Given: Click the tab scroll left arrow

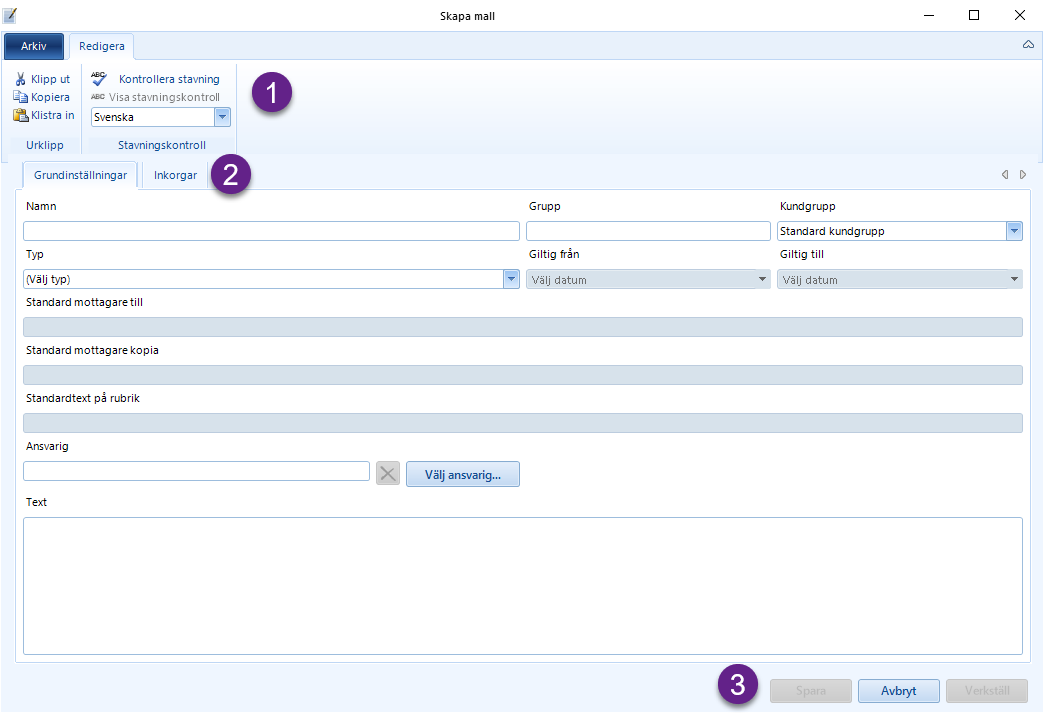Looking at the screenshot, I should (1005, 174).
